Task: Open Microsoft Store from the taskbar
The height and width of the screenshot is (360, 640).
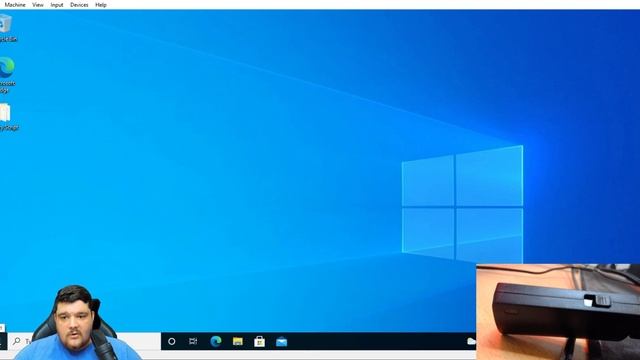Action: pyautogui.click(x=259, y=341)
